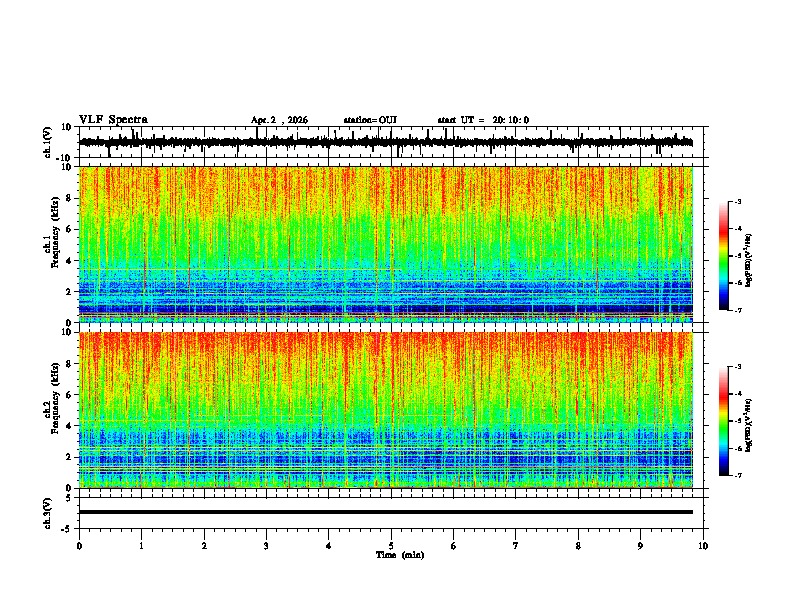Click the ch.1(V) waveform axis label
This screenshot has height=612, width=792.
click(48, 142)
